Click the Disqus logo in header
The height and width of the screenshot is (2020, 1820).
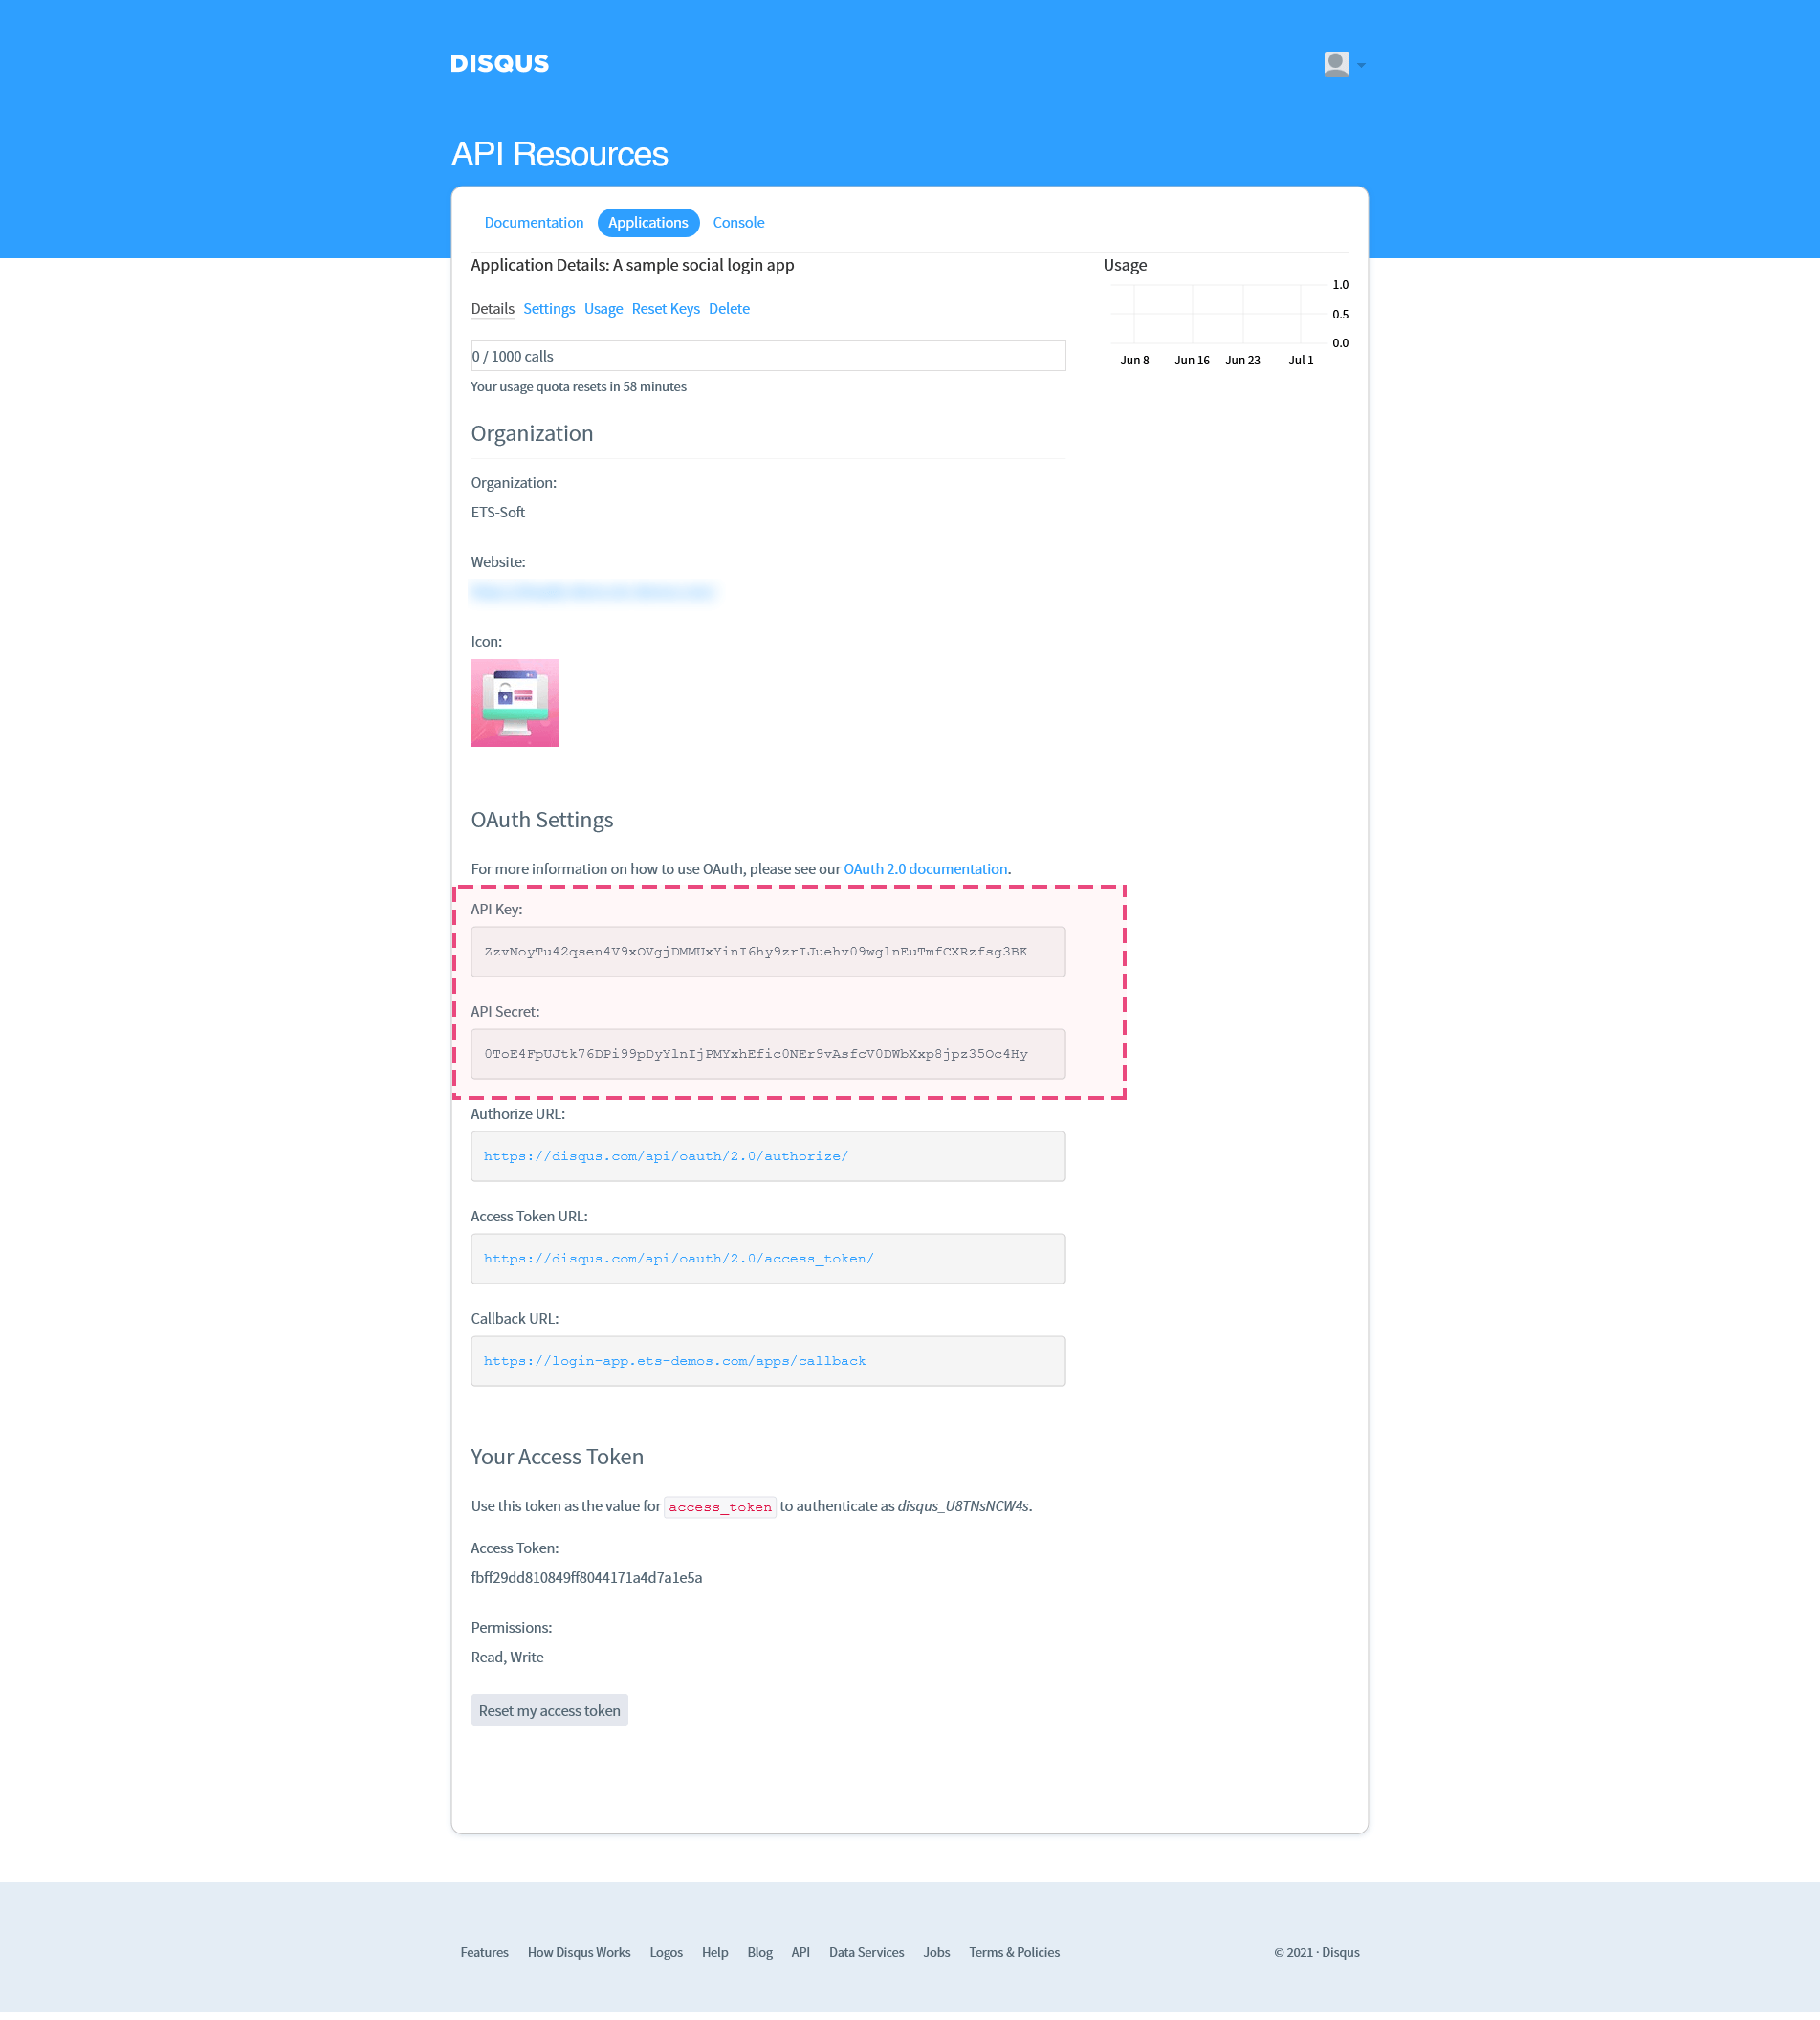point(499,63)
